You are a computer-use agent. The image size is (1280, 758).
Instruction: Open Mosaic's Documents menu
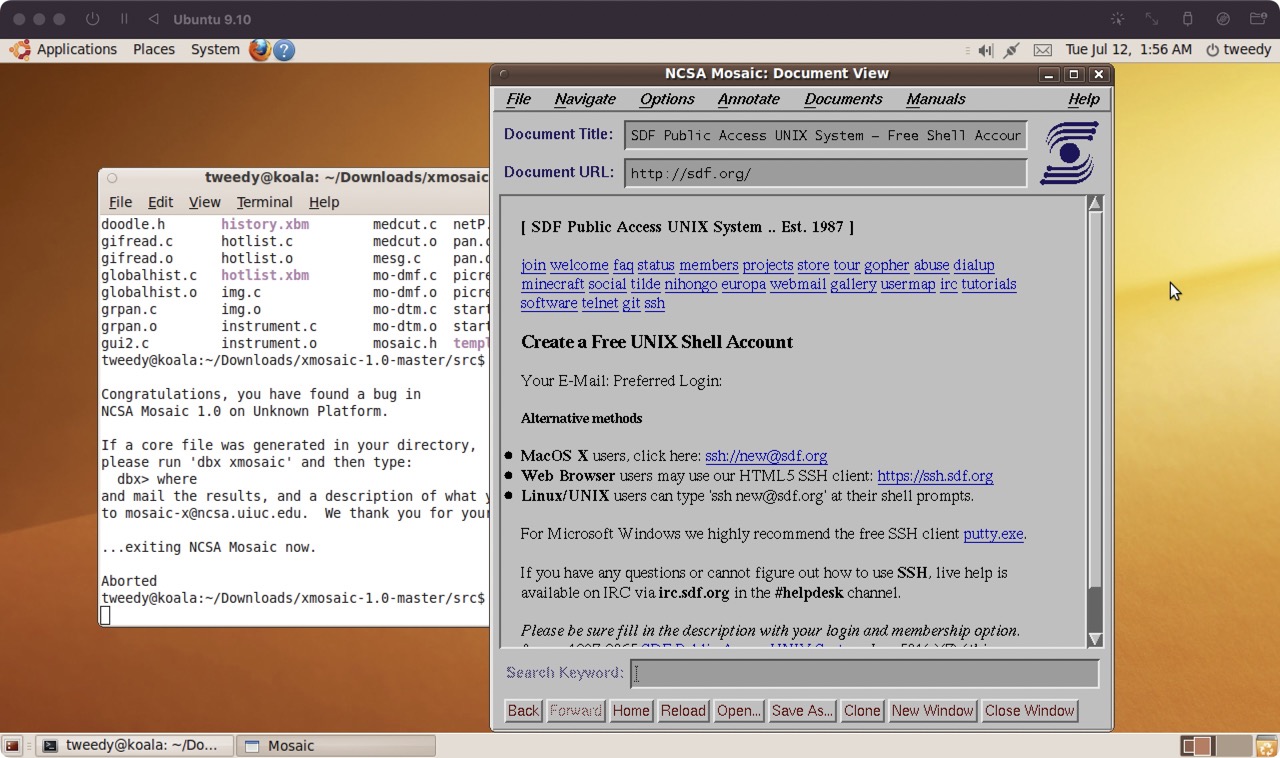[x=843, y=99]
